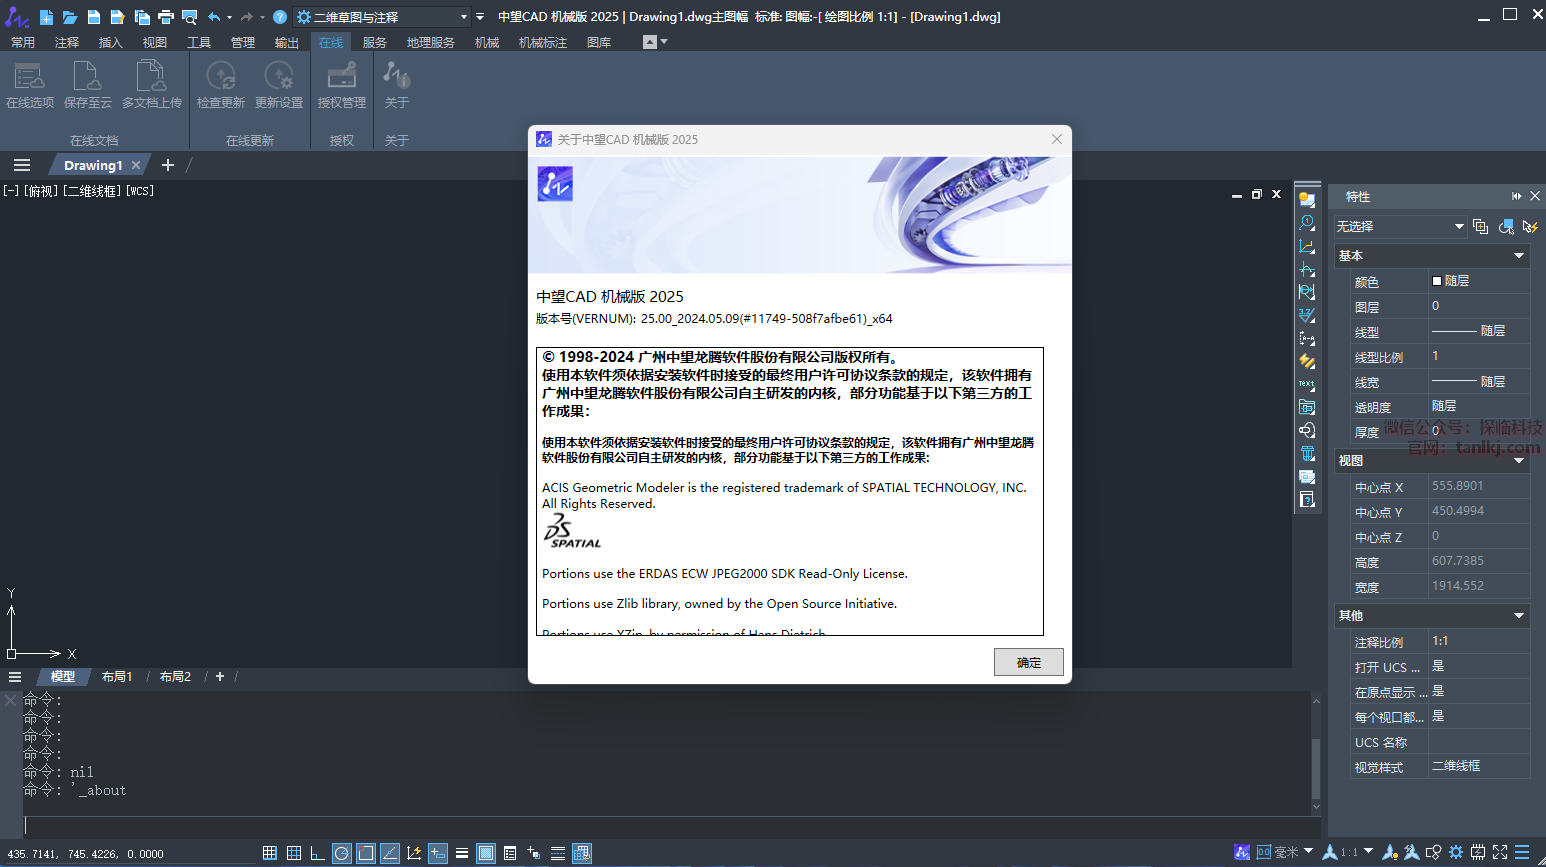Click the 保存至云 ribbon button

[88, 85]
